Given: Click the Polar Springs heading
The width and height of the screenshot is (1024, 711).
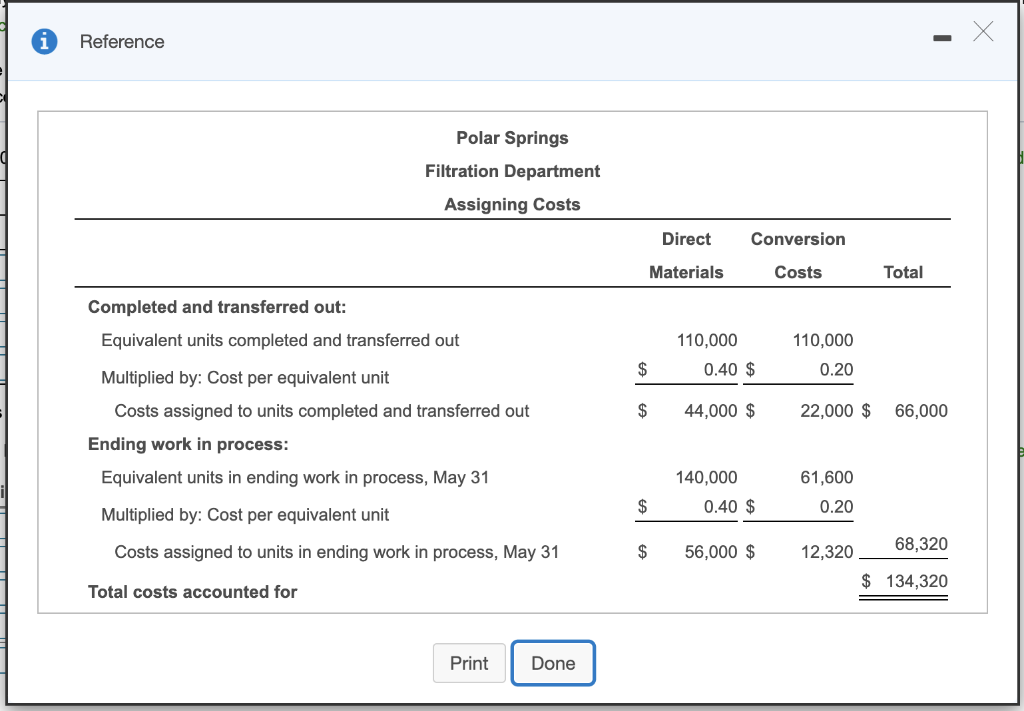Looking at the screenshot, I should coord(512,138).
